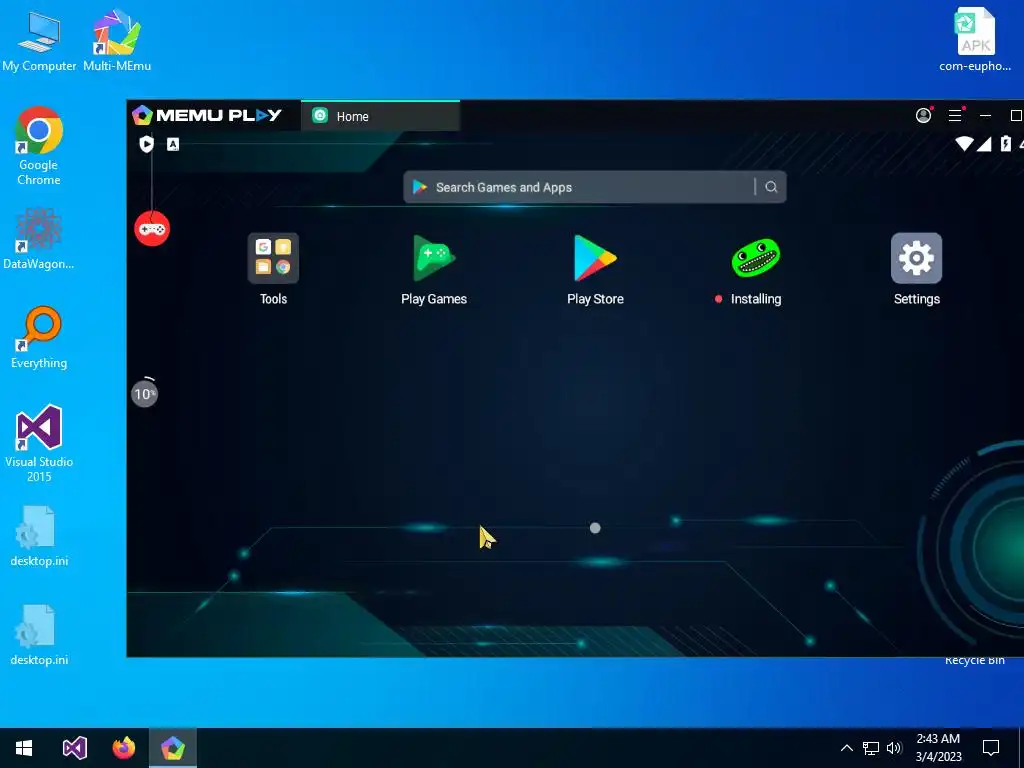Open the Tools folder in MEmu
The width and height of the screenshot is (1024, 768).
(x=273, y=259)
